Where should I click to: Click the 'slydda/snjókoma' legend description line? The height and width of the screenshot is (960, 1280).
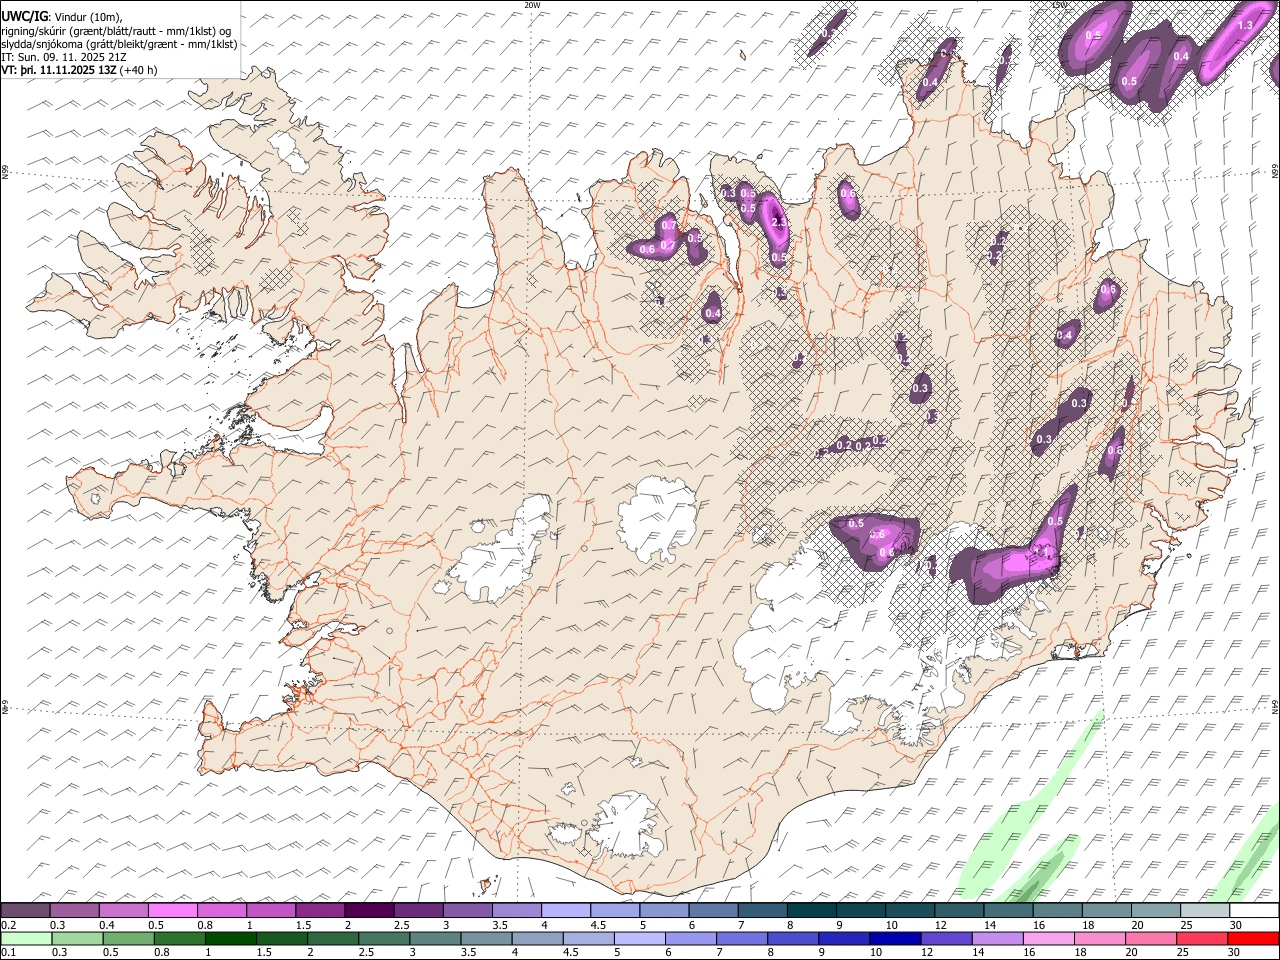[x=119, y=44]
